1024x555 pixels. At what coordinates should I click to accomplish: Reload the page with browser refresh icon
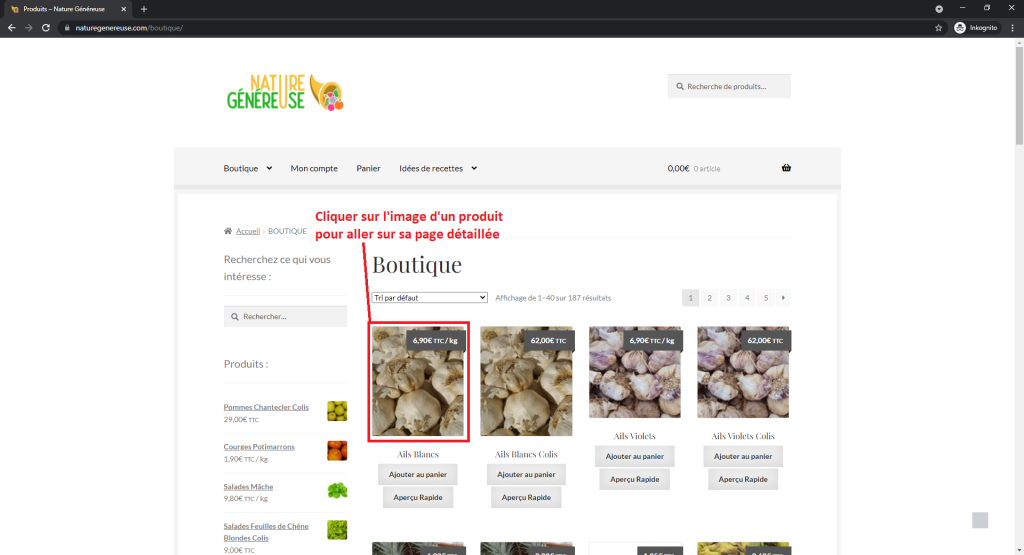point(46,28)
